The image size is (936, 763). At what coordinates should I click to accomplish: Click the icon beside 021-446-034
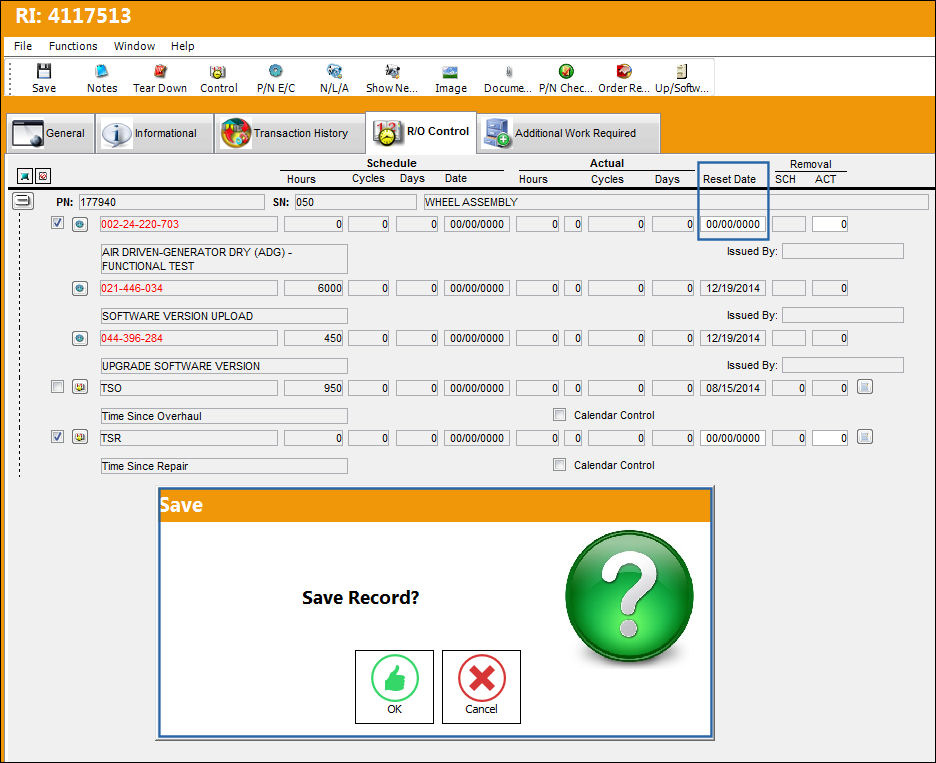point(80,288)
